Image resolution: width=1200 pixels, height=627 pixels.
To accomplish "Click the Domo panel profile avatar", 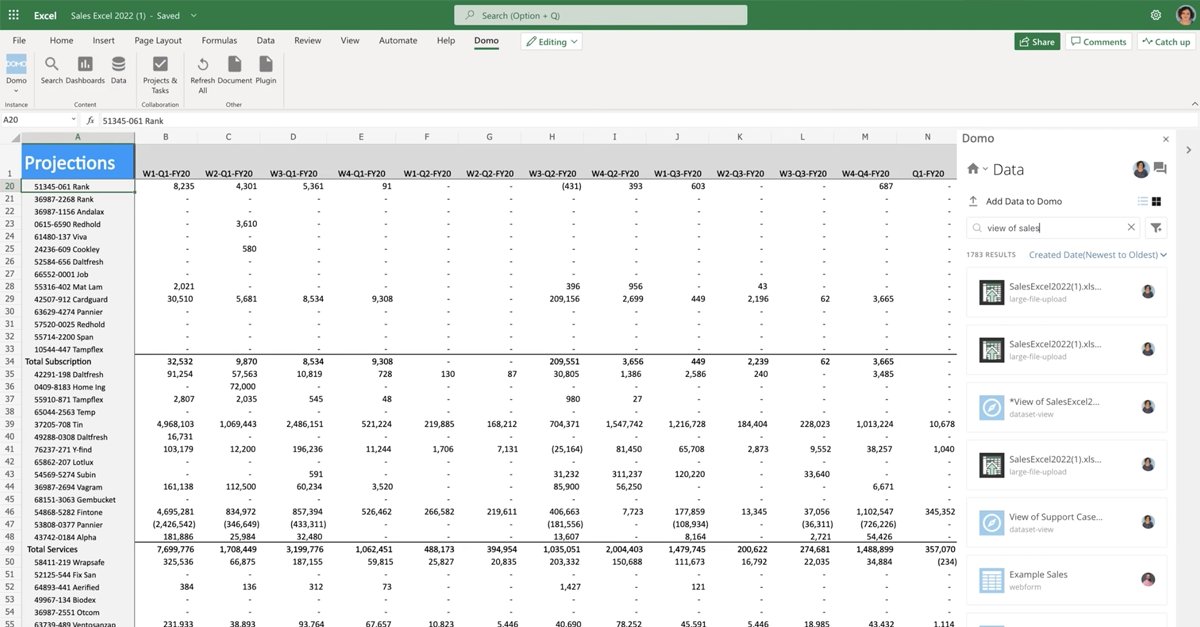I will pos(1141,169).
